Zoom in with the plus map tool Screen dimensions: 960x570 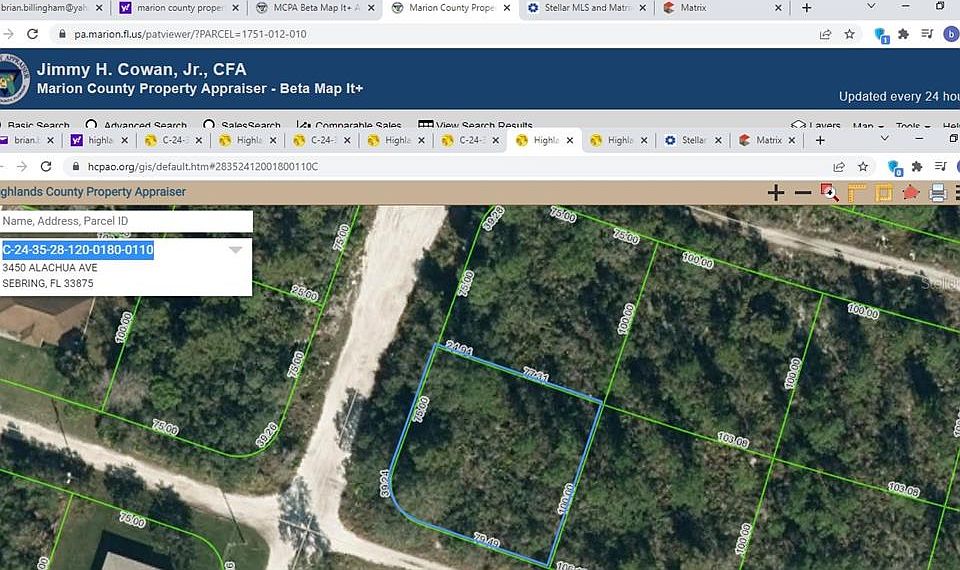776,193
